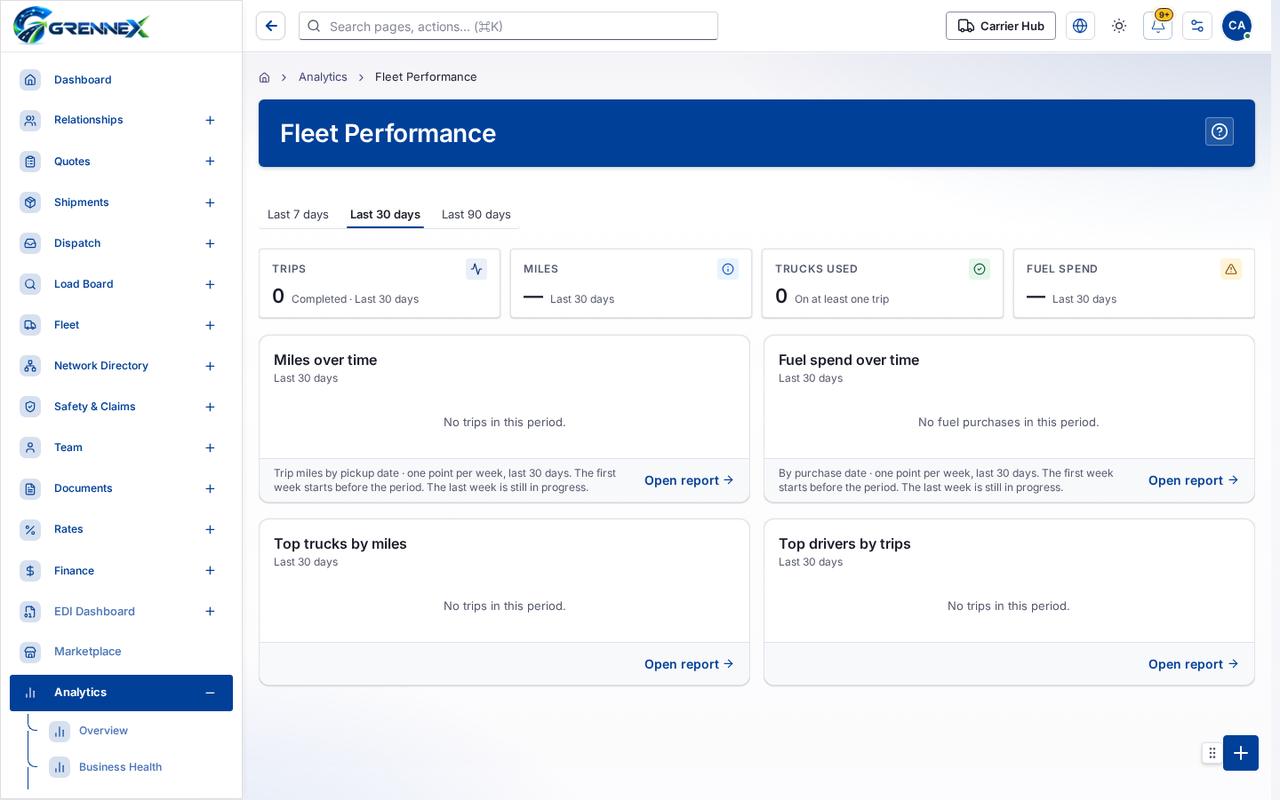Collapse the Analytics section

pos(210,693)
